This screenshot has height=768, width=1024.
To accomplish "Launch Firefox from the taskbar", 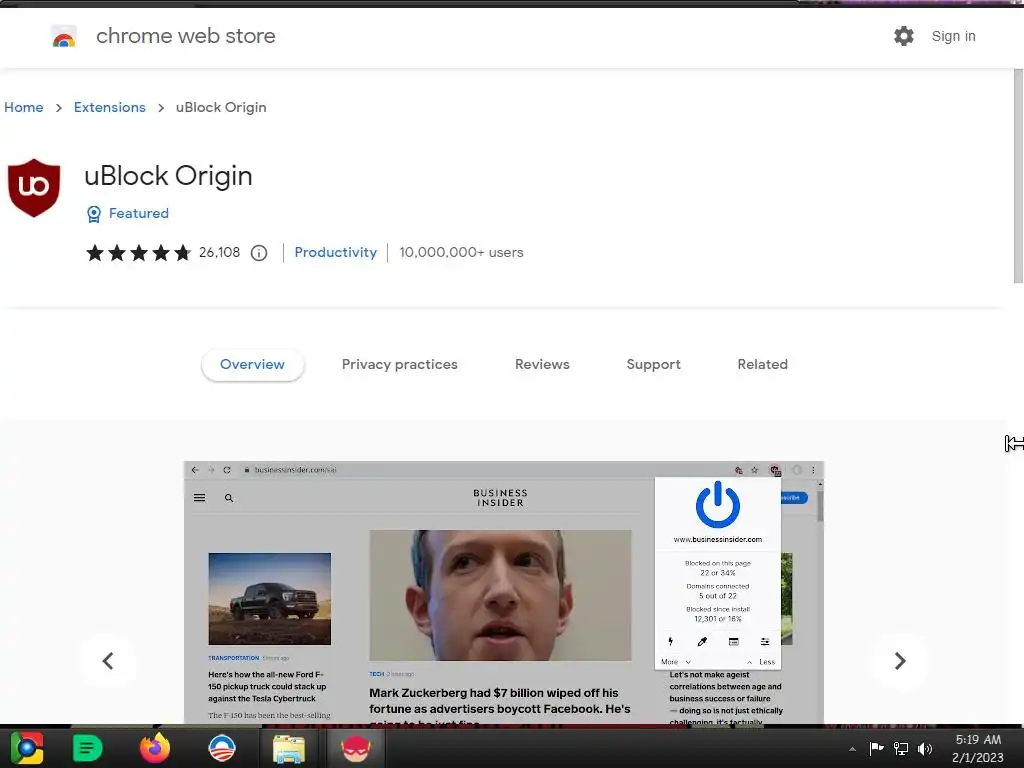I will pyautogui.click(x=155, y=748).
